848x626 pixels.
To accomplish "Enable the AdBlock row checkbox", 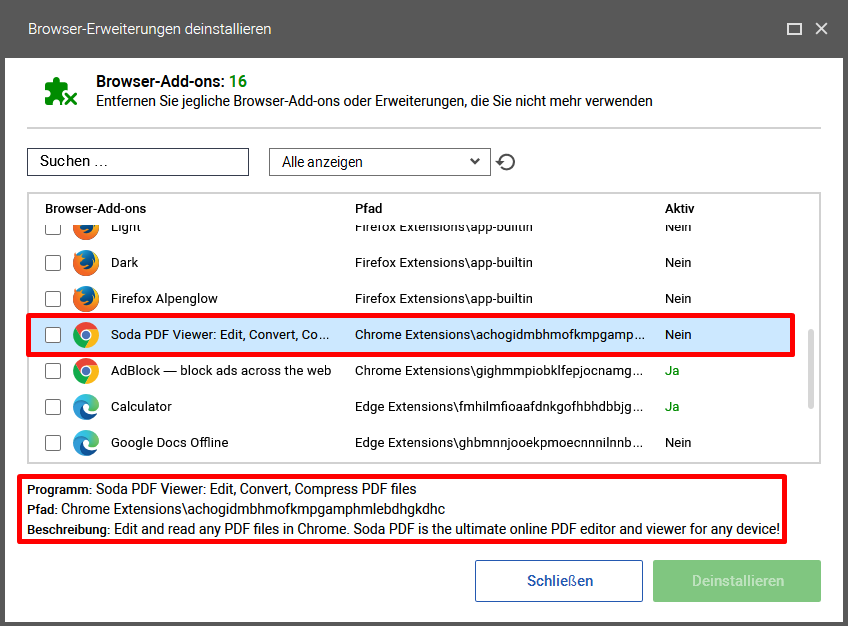I will coord(53,371).
